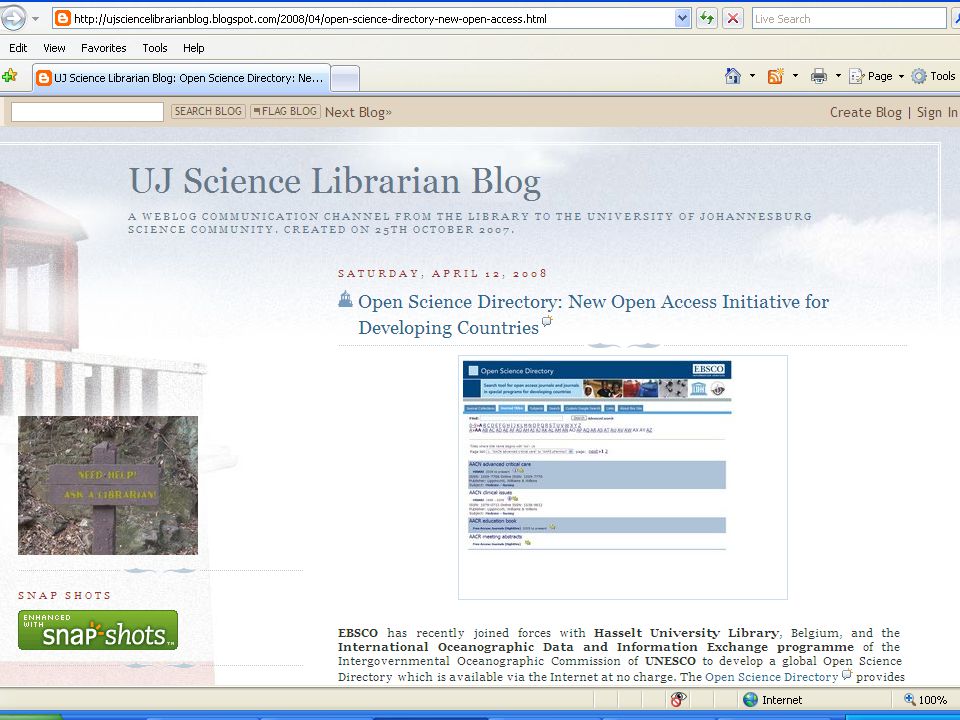Click the 100% zoom level control
Screen dimensions: 960x720
(926, 700)
